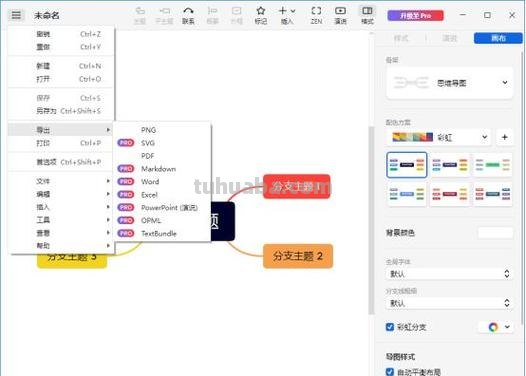The height and width of the screenshot is (376, 526).
Task: Open the 标记 (Marker) star icon
Action: point(261,15)
